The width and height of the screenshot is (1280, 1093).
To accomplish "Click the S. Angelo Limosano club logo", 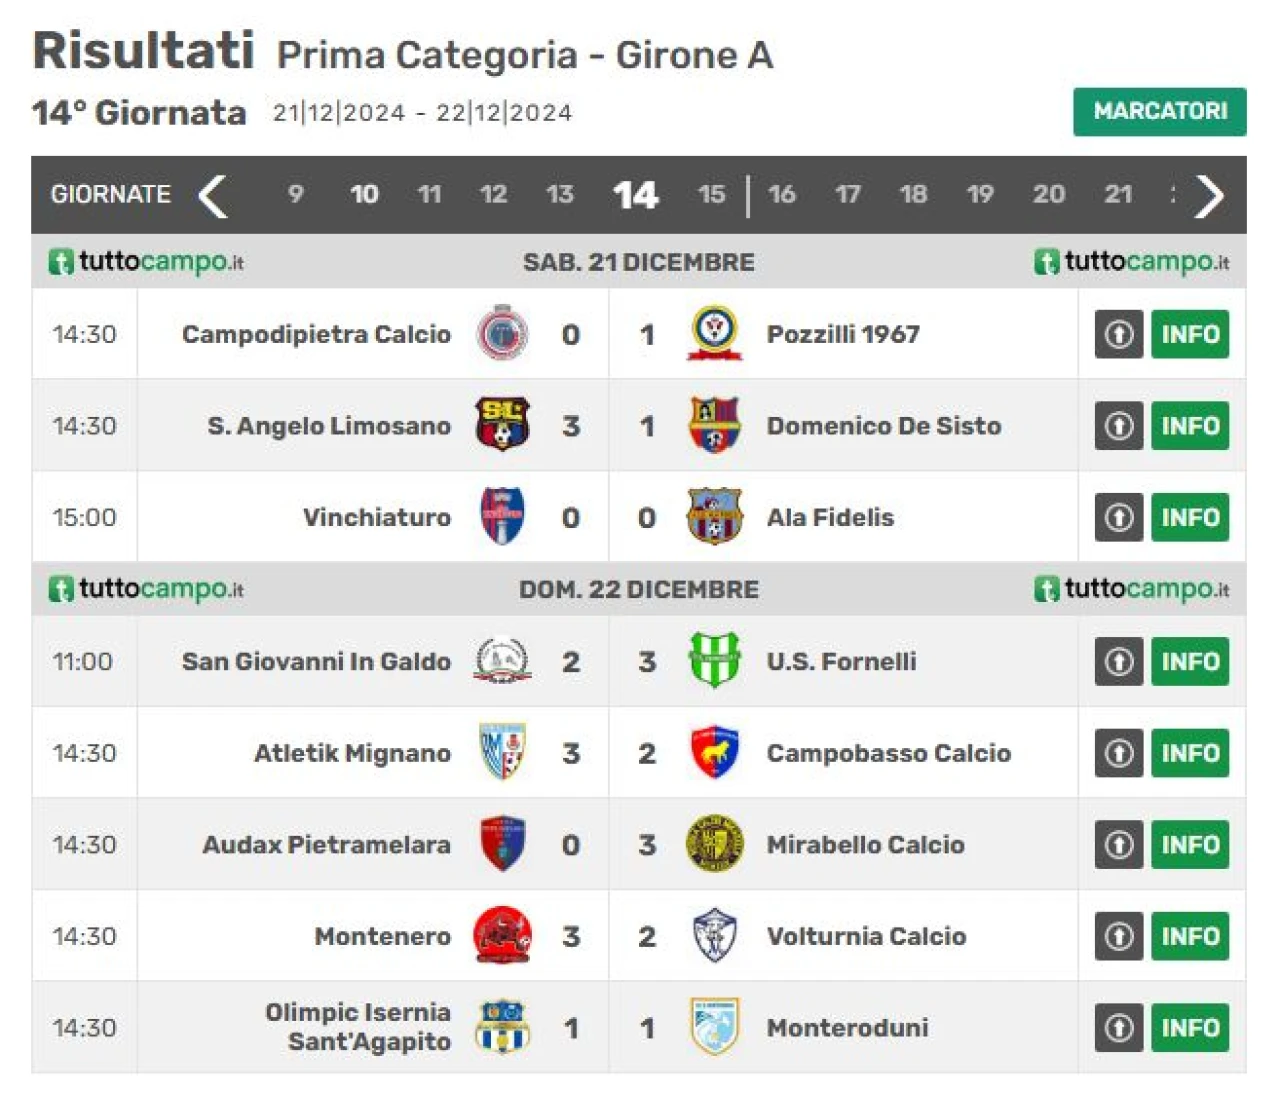I will 502,425.
